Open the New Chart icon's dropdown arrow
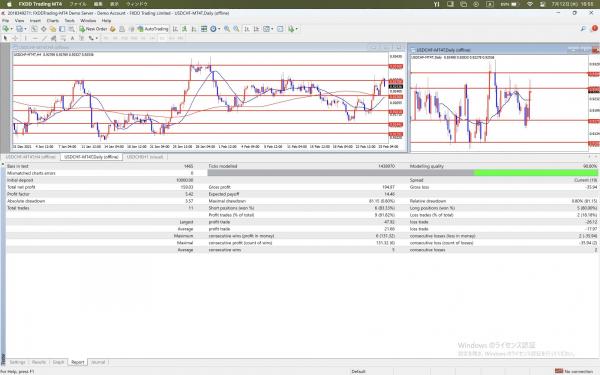600x375 pixels. click(11, 29)
